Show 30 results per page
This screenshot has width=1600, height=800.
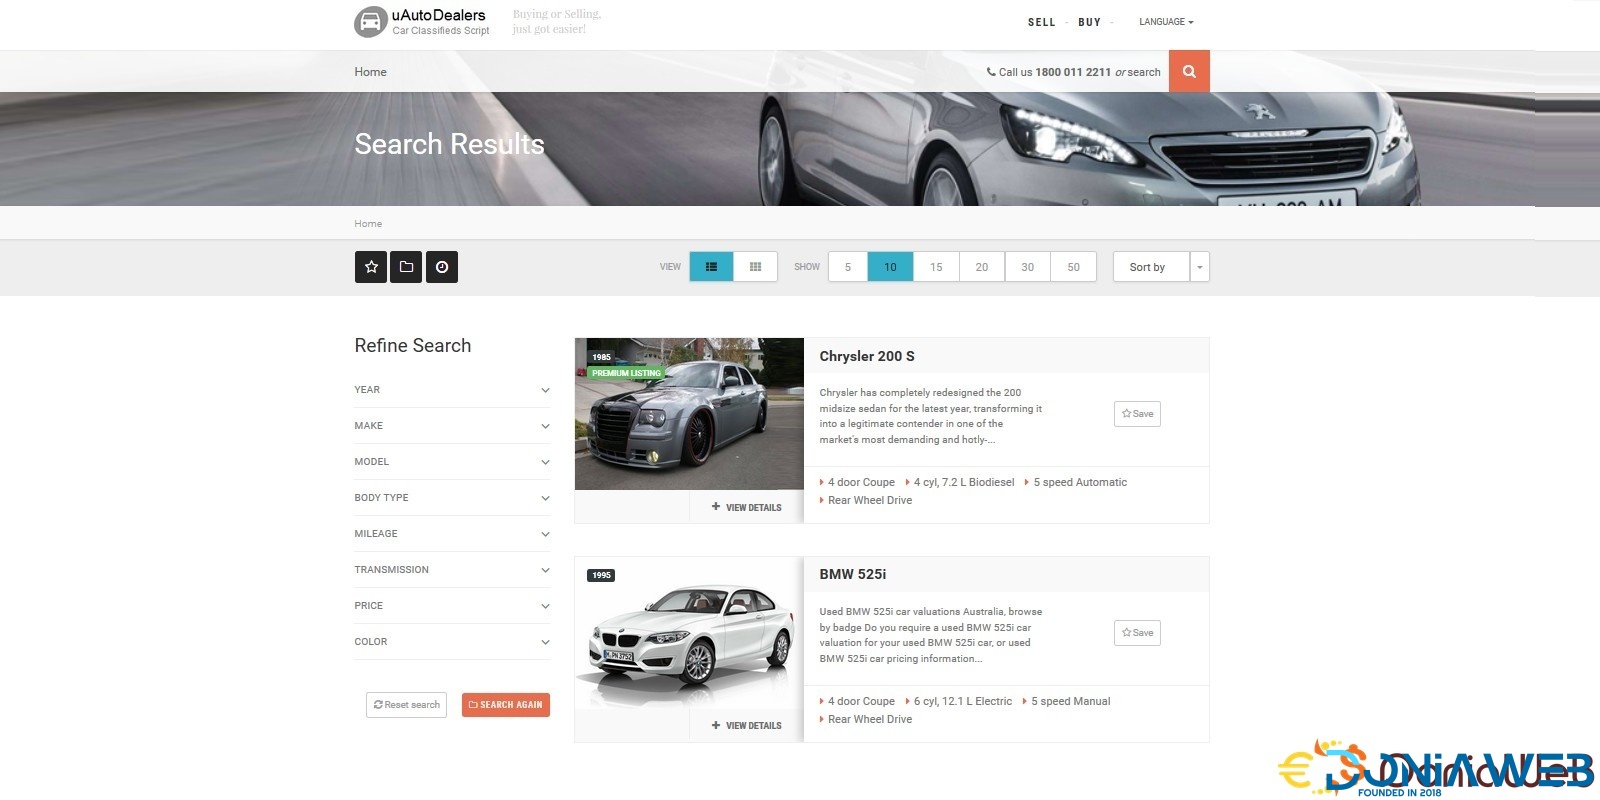pyautogui.click(x=1028, y=267)
